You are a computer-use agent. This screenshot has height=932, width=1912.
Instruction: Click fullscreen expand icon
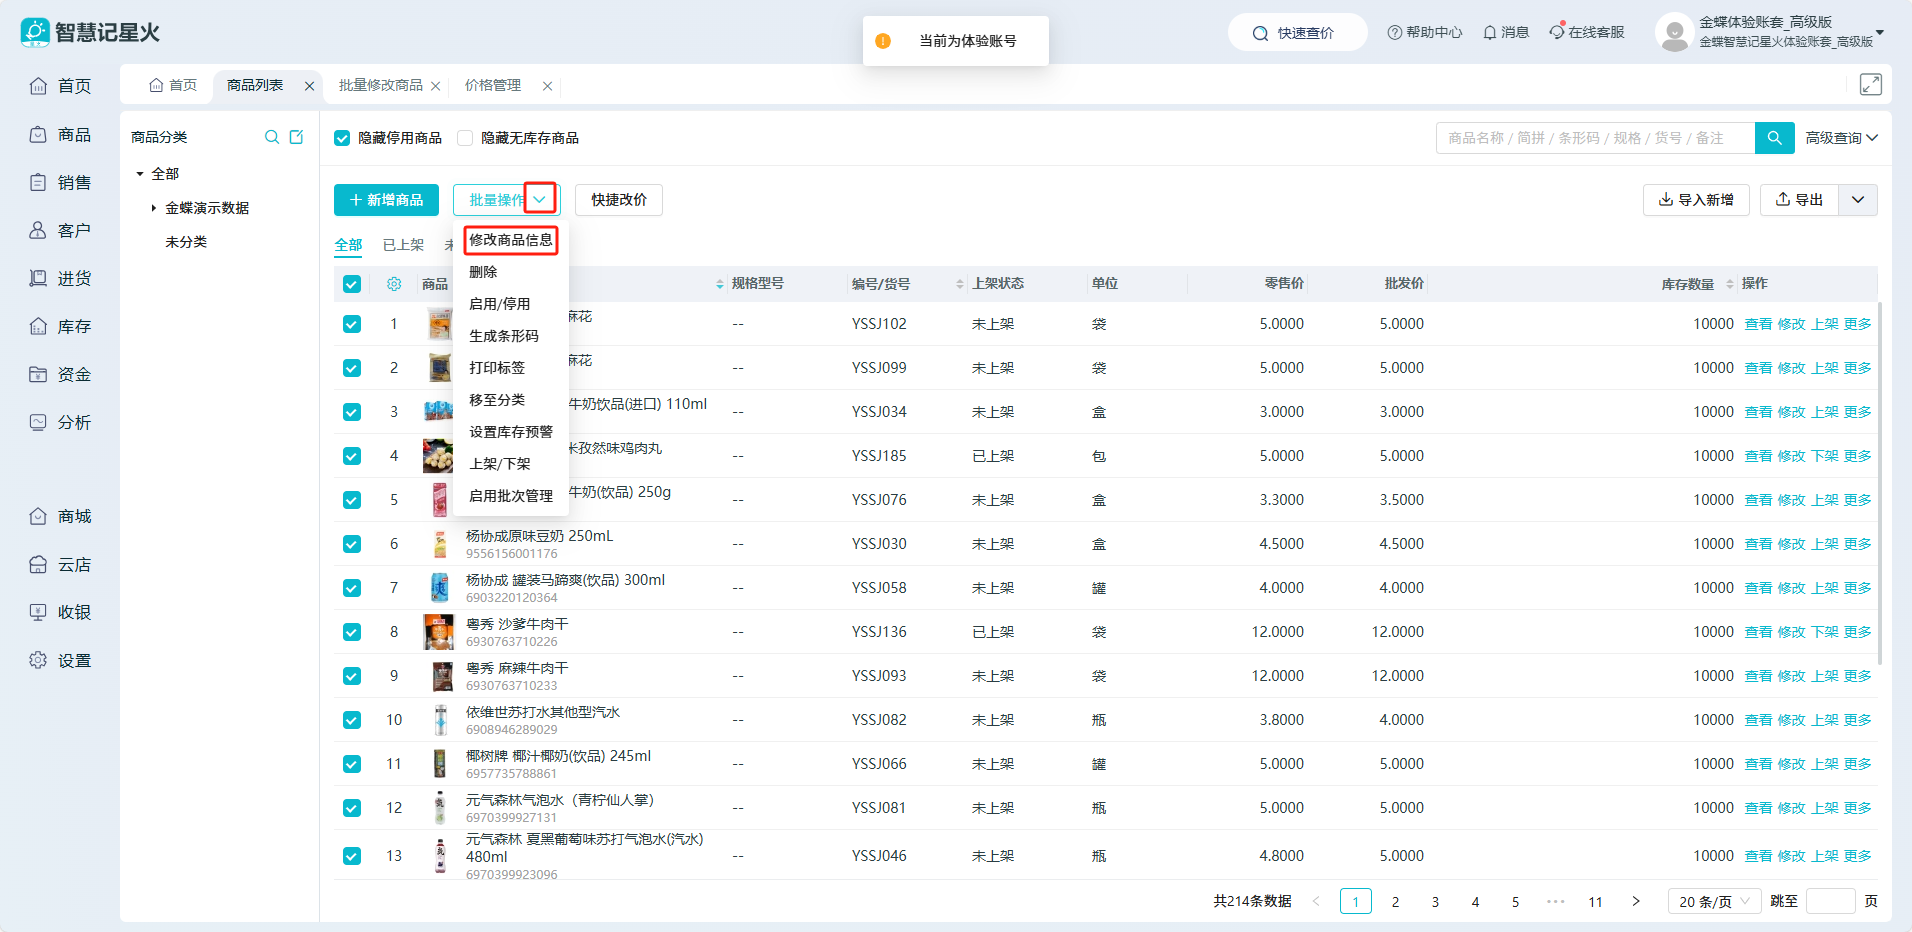click(x=1870, y=85)
